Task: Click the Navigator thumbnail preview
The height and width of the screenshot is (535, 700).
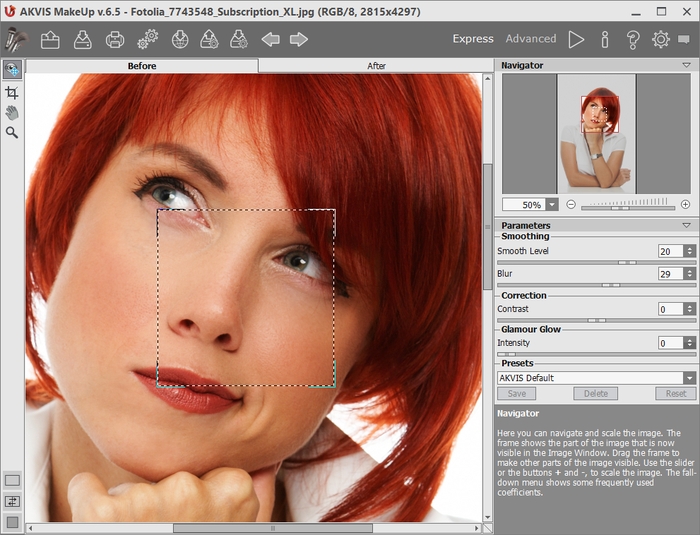Action: tap(596, 134)
